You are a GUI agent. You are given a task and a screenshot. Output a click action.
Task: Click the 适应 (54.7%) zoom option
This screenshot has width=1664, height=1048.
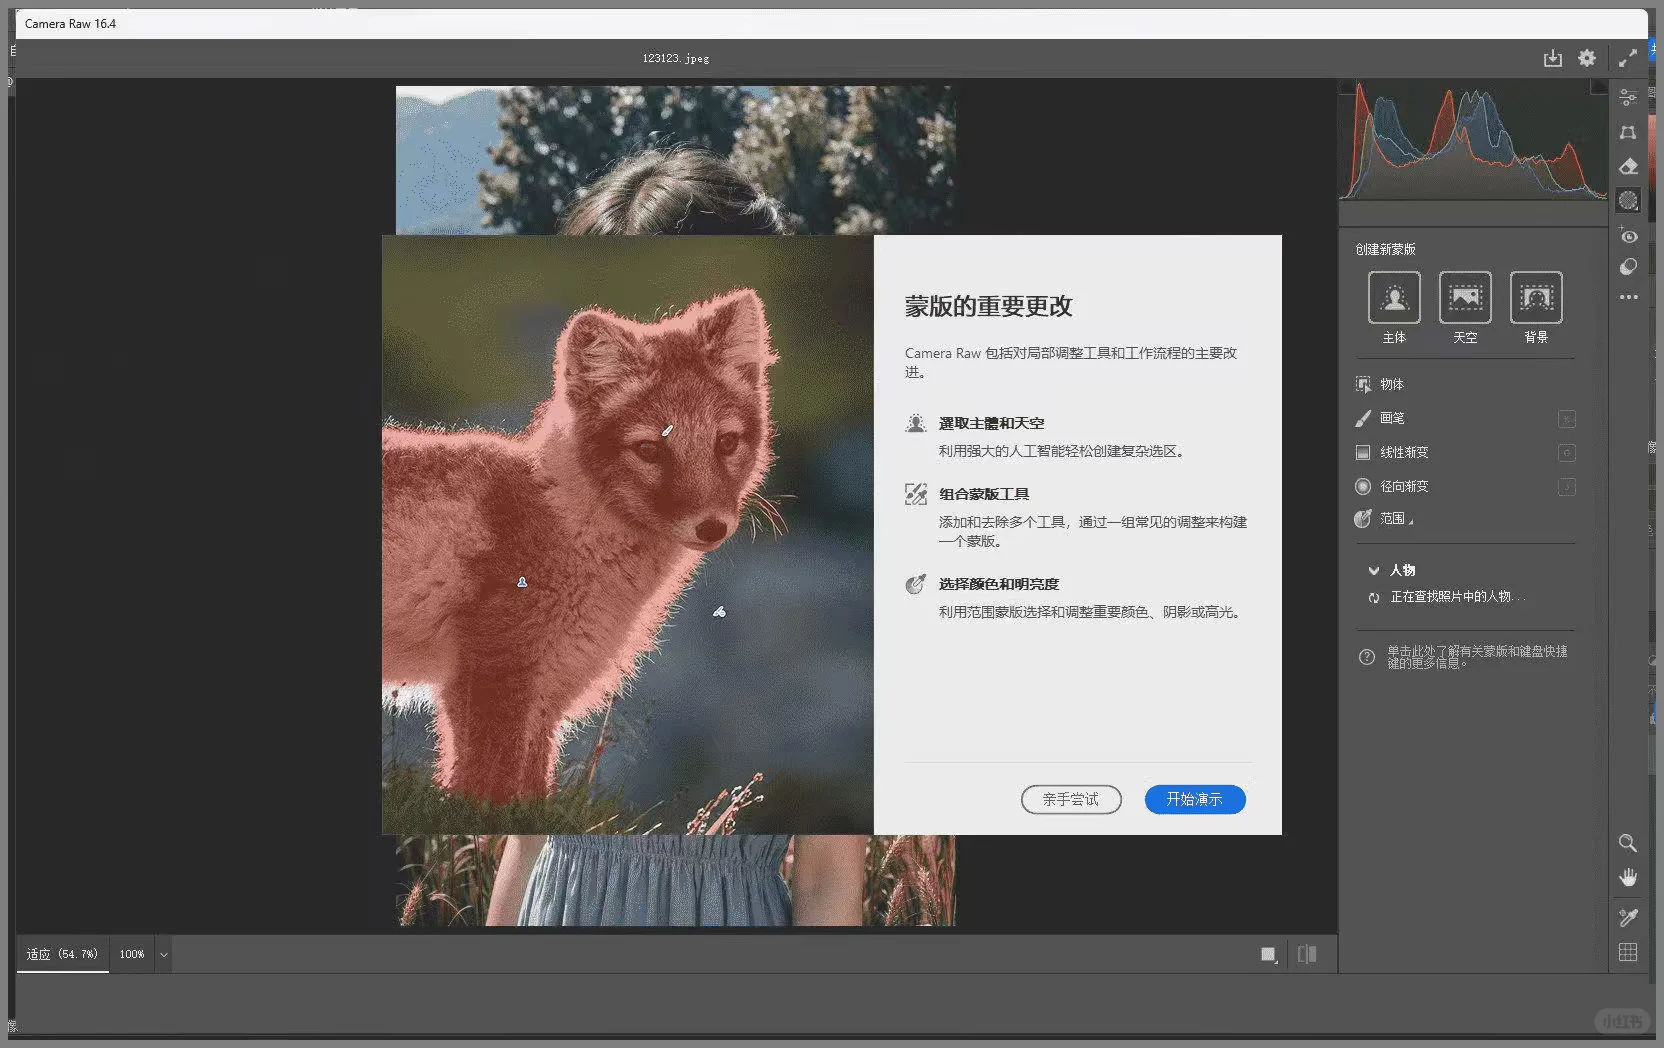click(x=60, y=954)
